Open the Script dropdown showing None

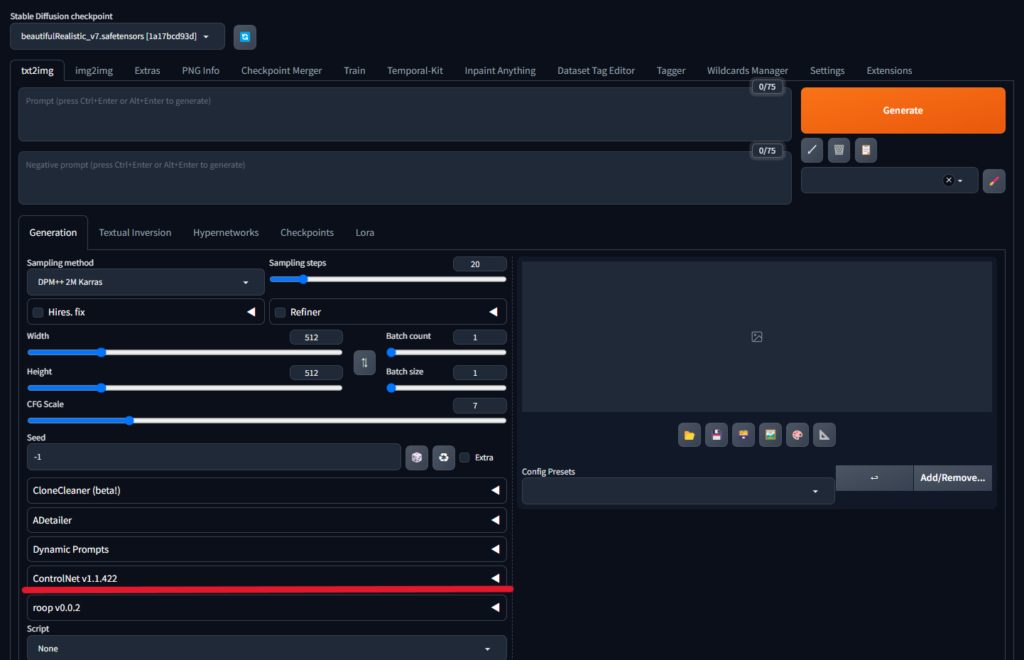[266, 648]
